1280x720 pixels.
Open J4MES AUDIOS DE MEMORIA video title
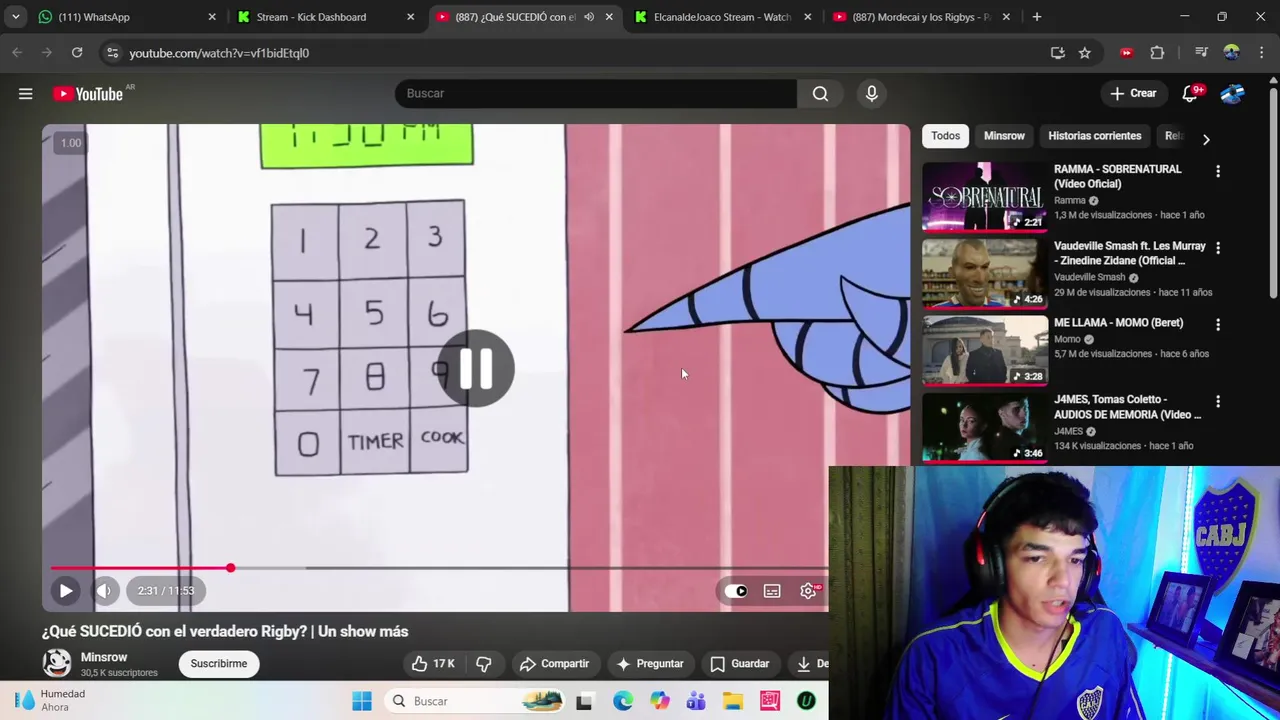[x=1127, y=407]
